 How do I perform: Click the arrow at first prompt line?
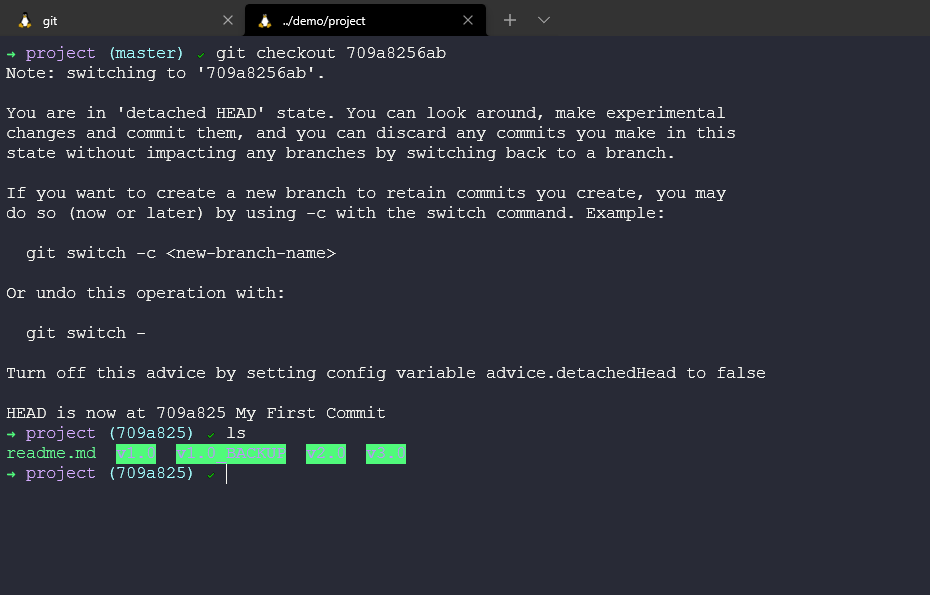point(11,54)
